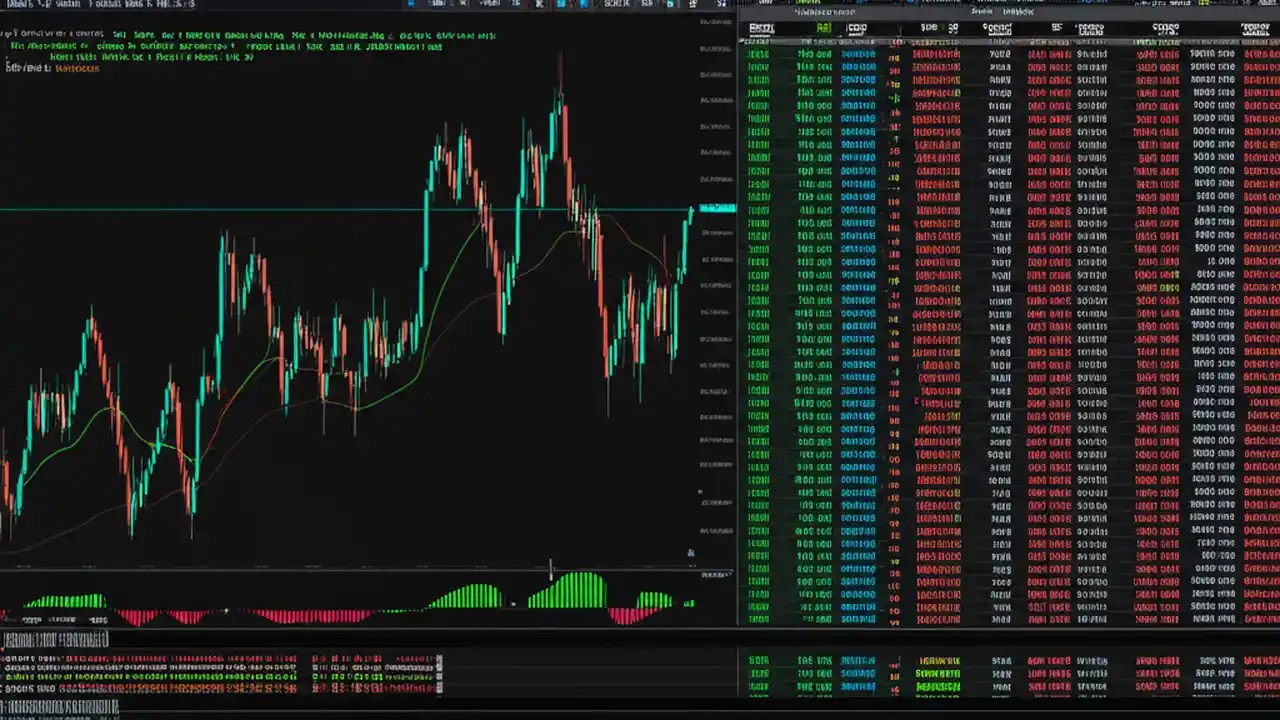Click the highlighted price label on the right axis
1280x720 pixels.
click(x=715, y=208)
